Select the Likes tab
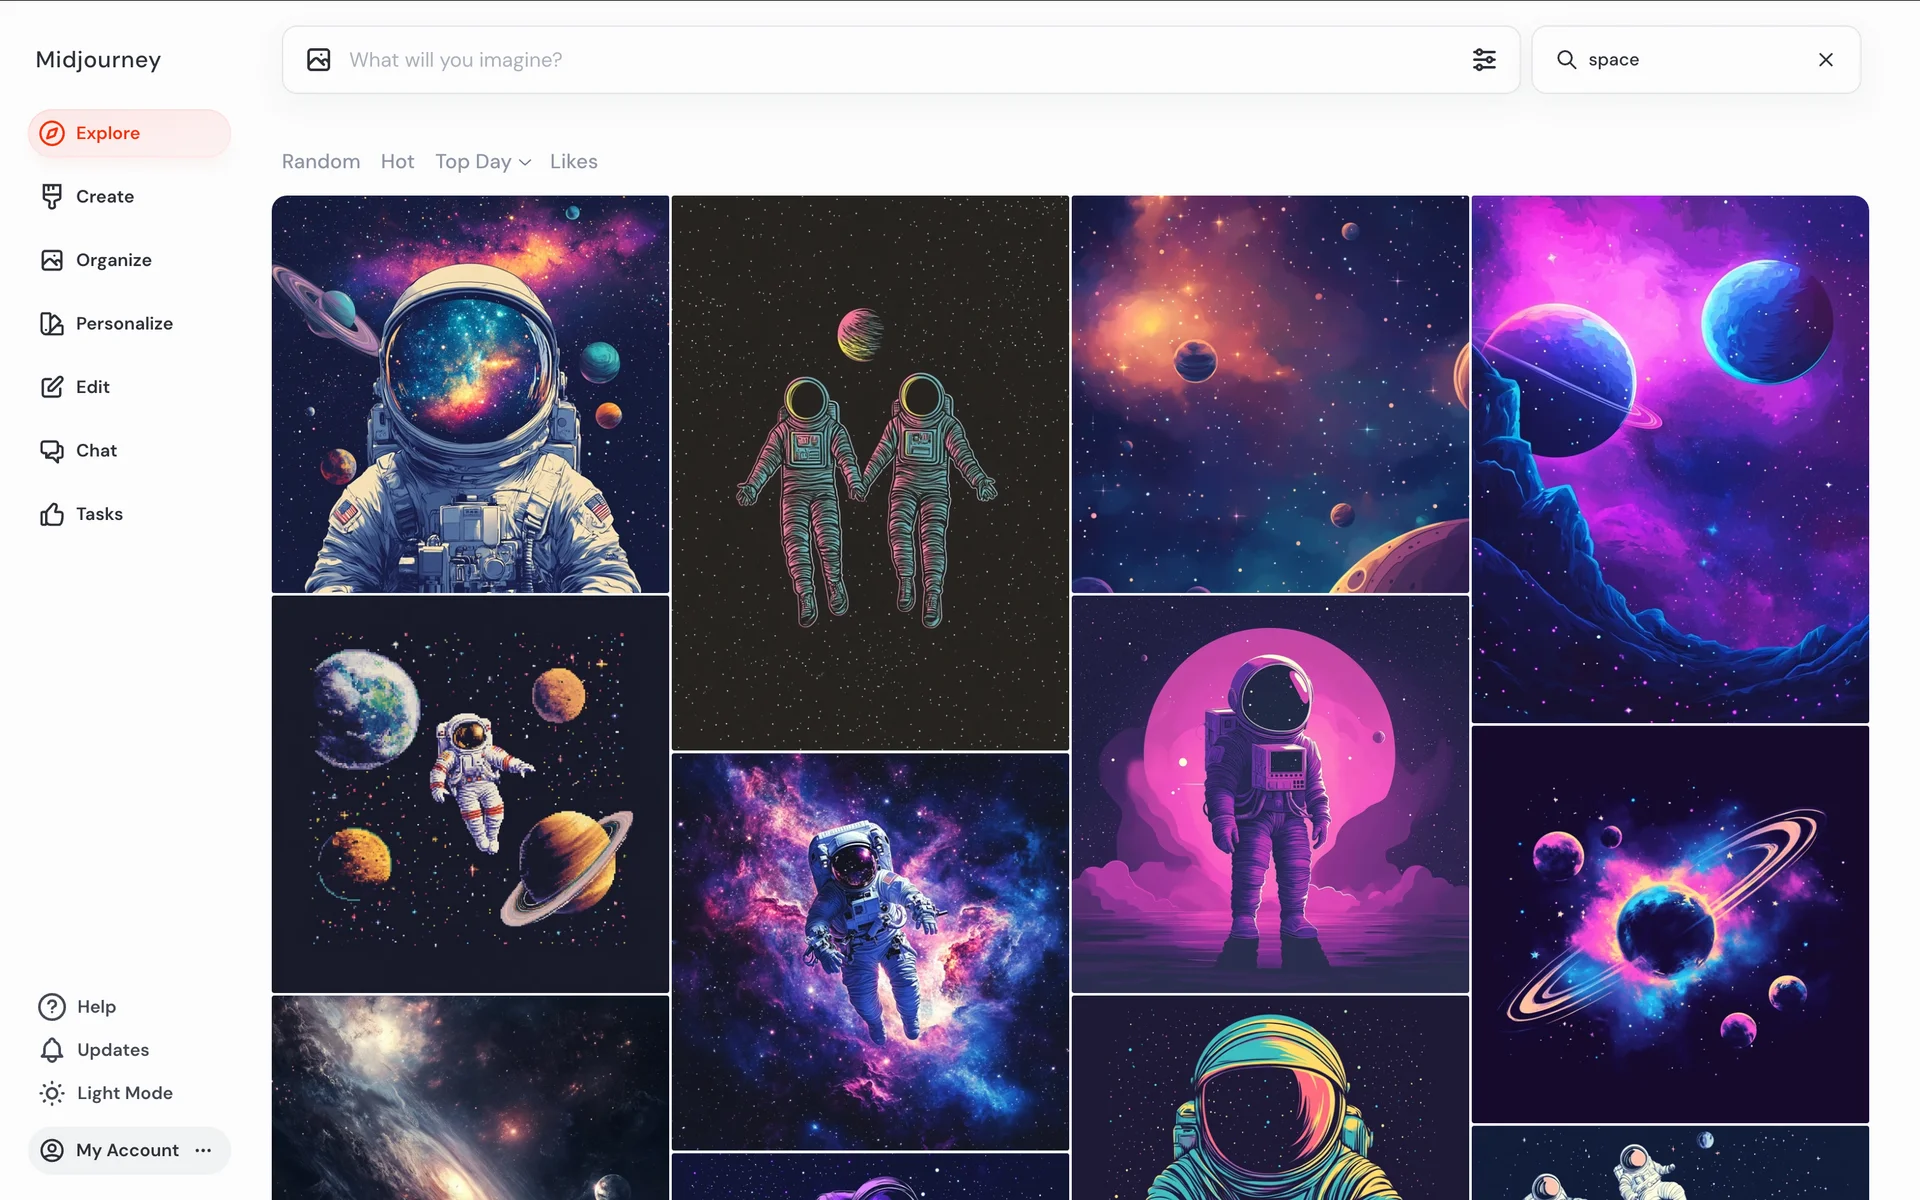The image size is (1920, 1200). 573,162
